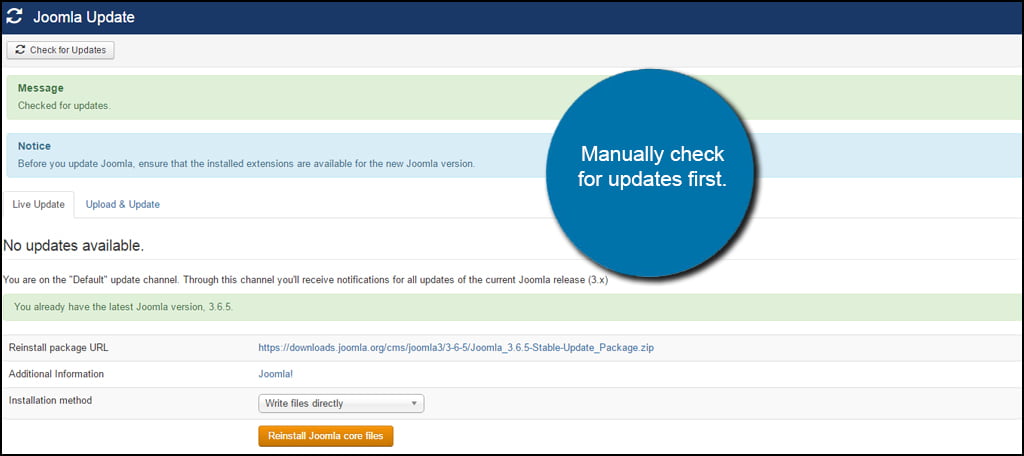Image resolution: width=1024 pixels, height=456 pixels.
Task: Click the Default update channel description text
Action: tap(306, 280)
